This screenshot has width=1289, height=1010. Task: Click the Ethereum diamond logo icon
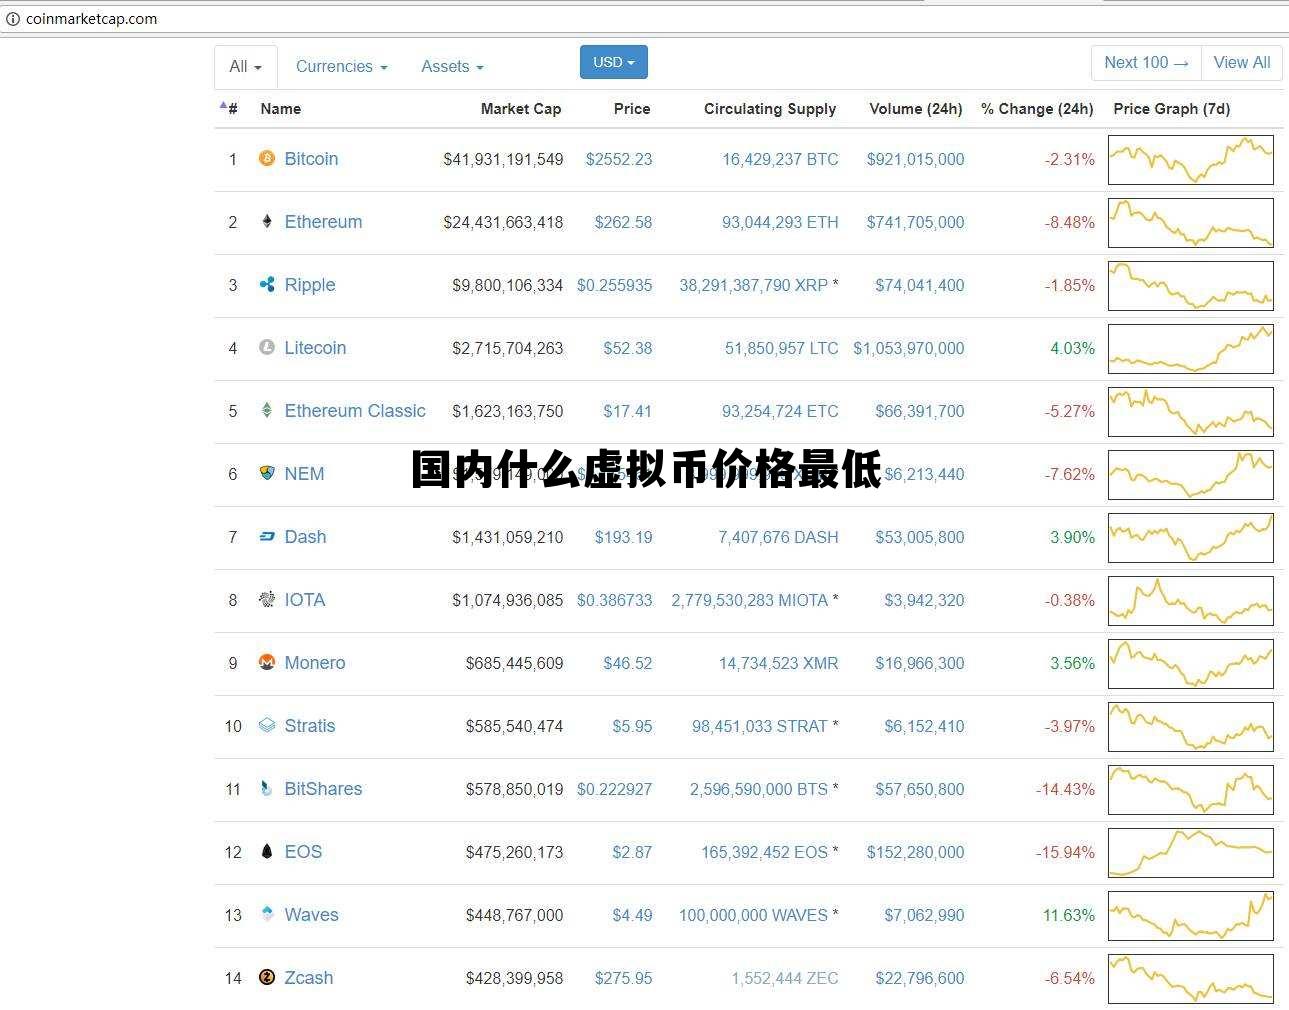(266, 221)
